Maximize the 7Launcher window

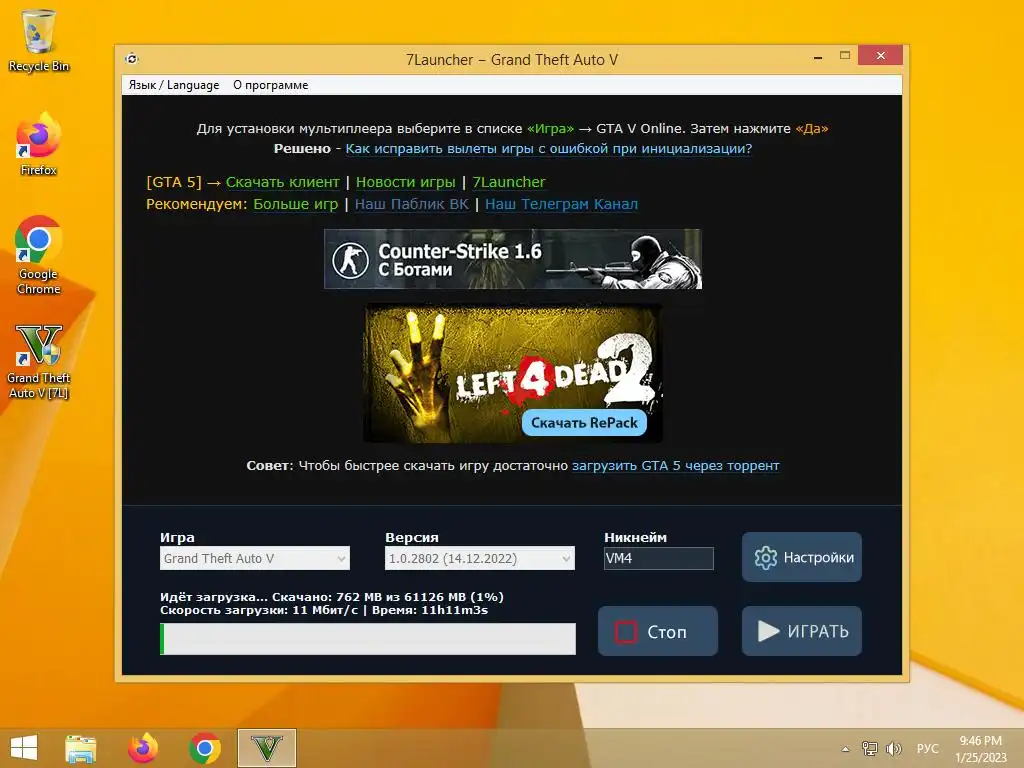(844, 56)
